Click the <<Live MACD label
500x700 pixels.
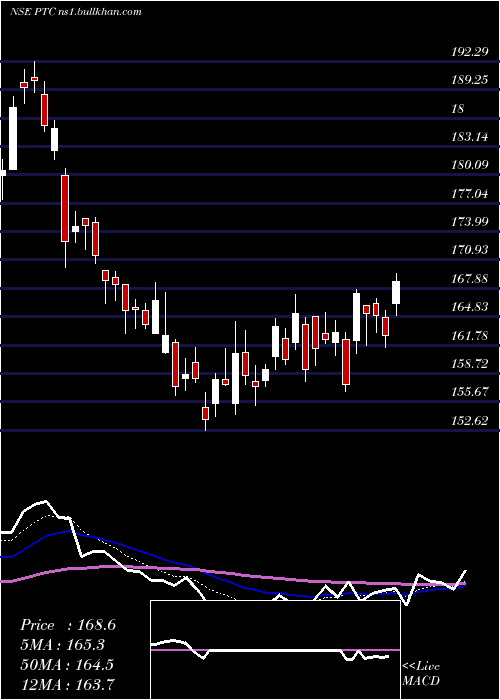pyautogui.click(x=421, y=673)
